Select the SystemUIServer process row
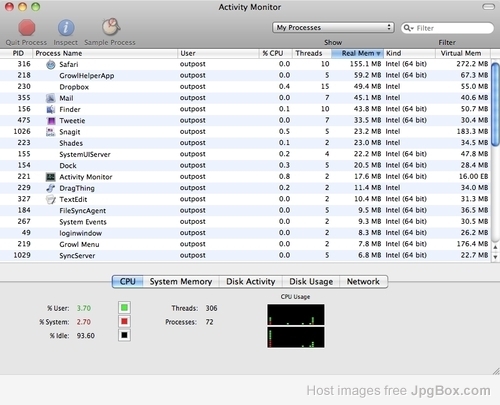This screenshot has height=405, width=500. [x=245, y=154]
